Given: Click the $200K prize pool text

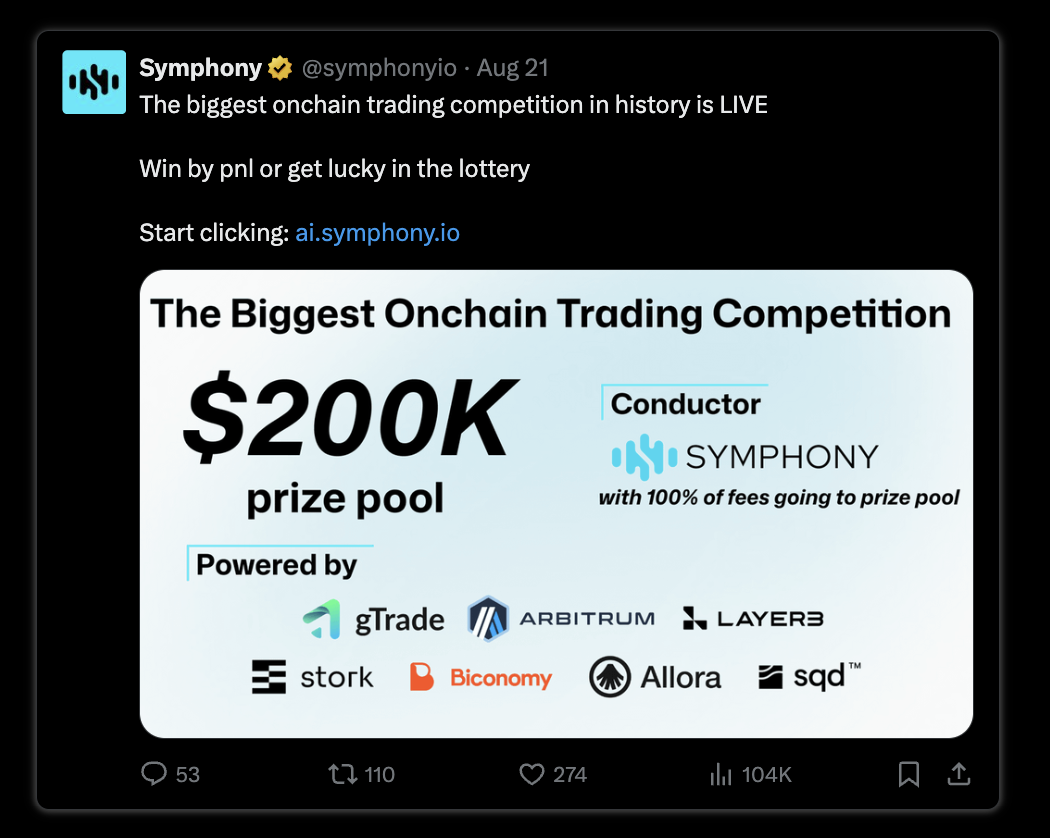Looking at the screenshot, I should tap(347, 443).
